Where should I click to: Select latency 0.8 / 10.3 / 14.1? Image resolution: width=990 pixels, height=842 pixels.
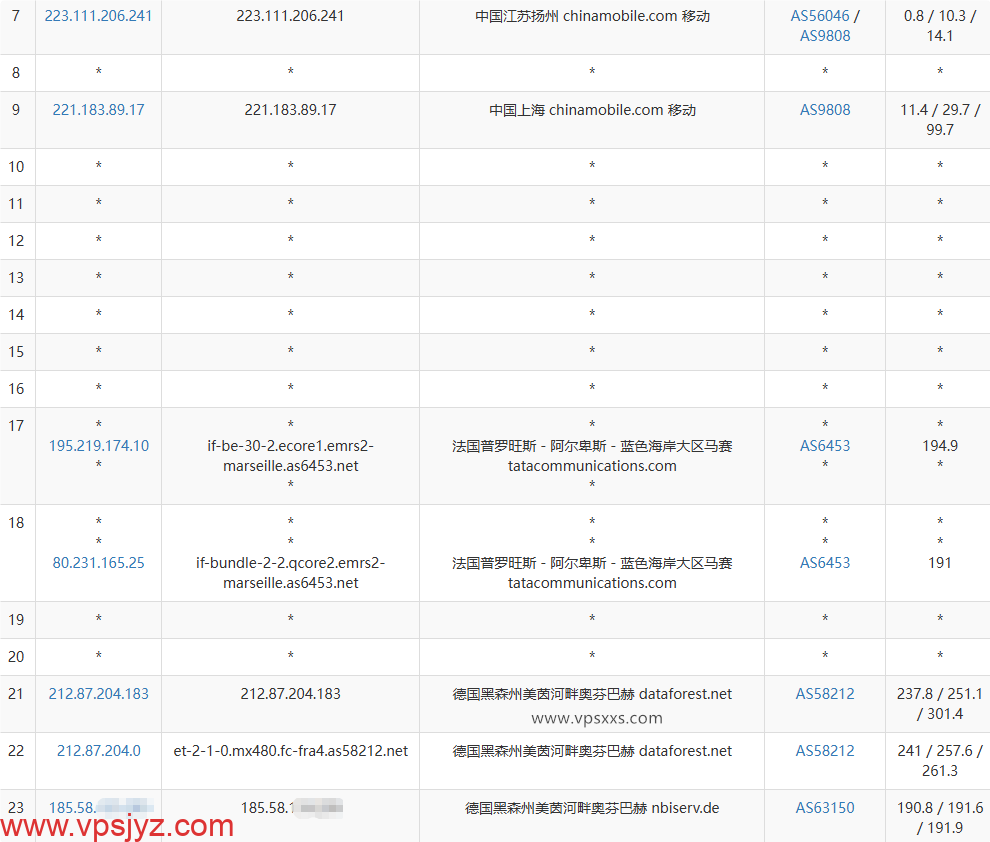click(x=939, y=26)
